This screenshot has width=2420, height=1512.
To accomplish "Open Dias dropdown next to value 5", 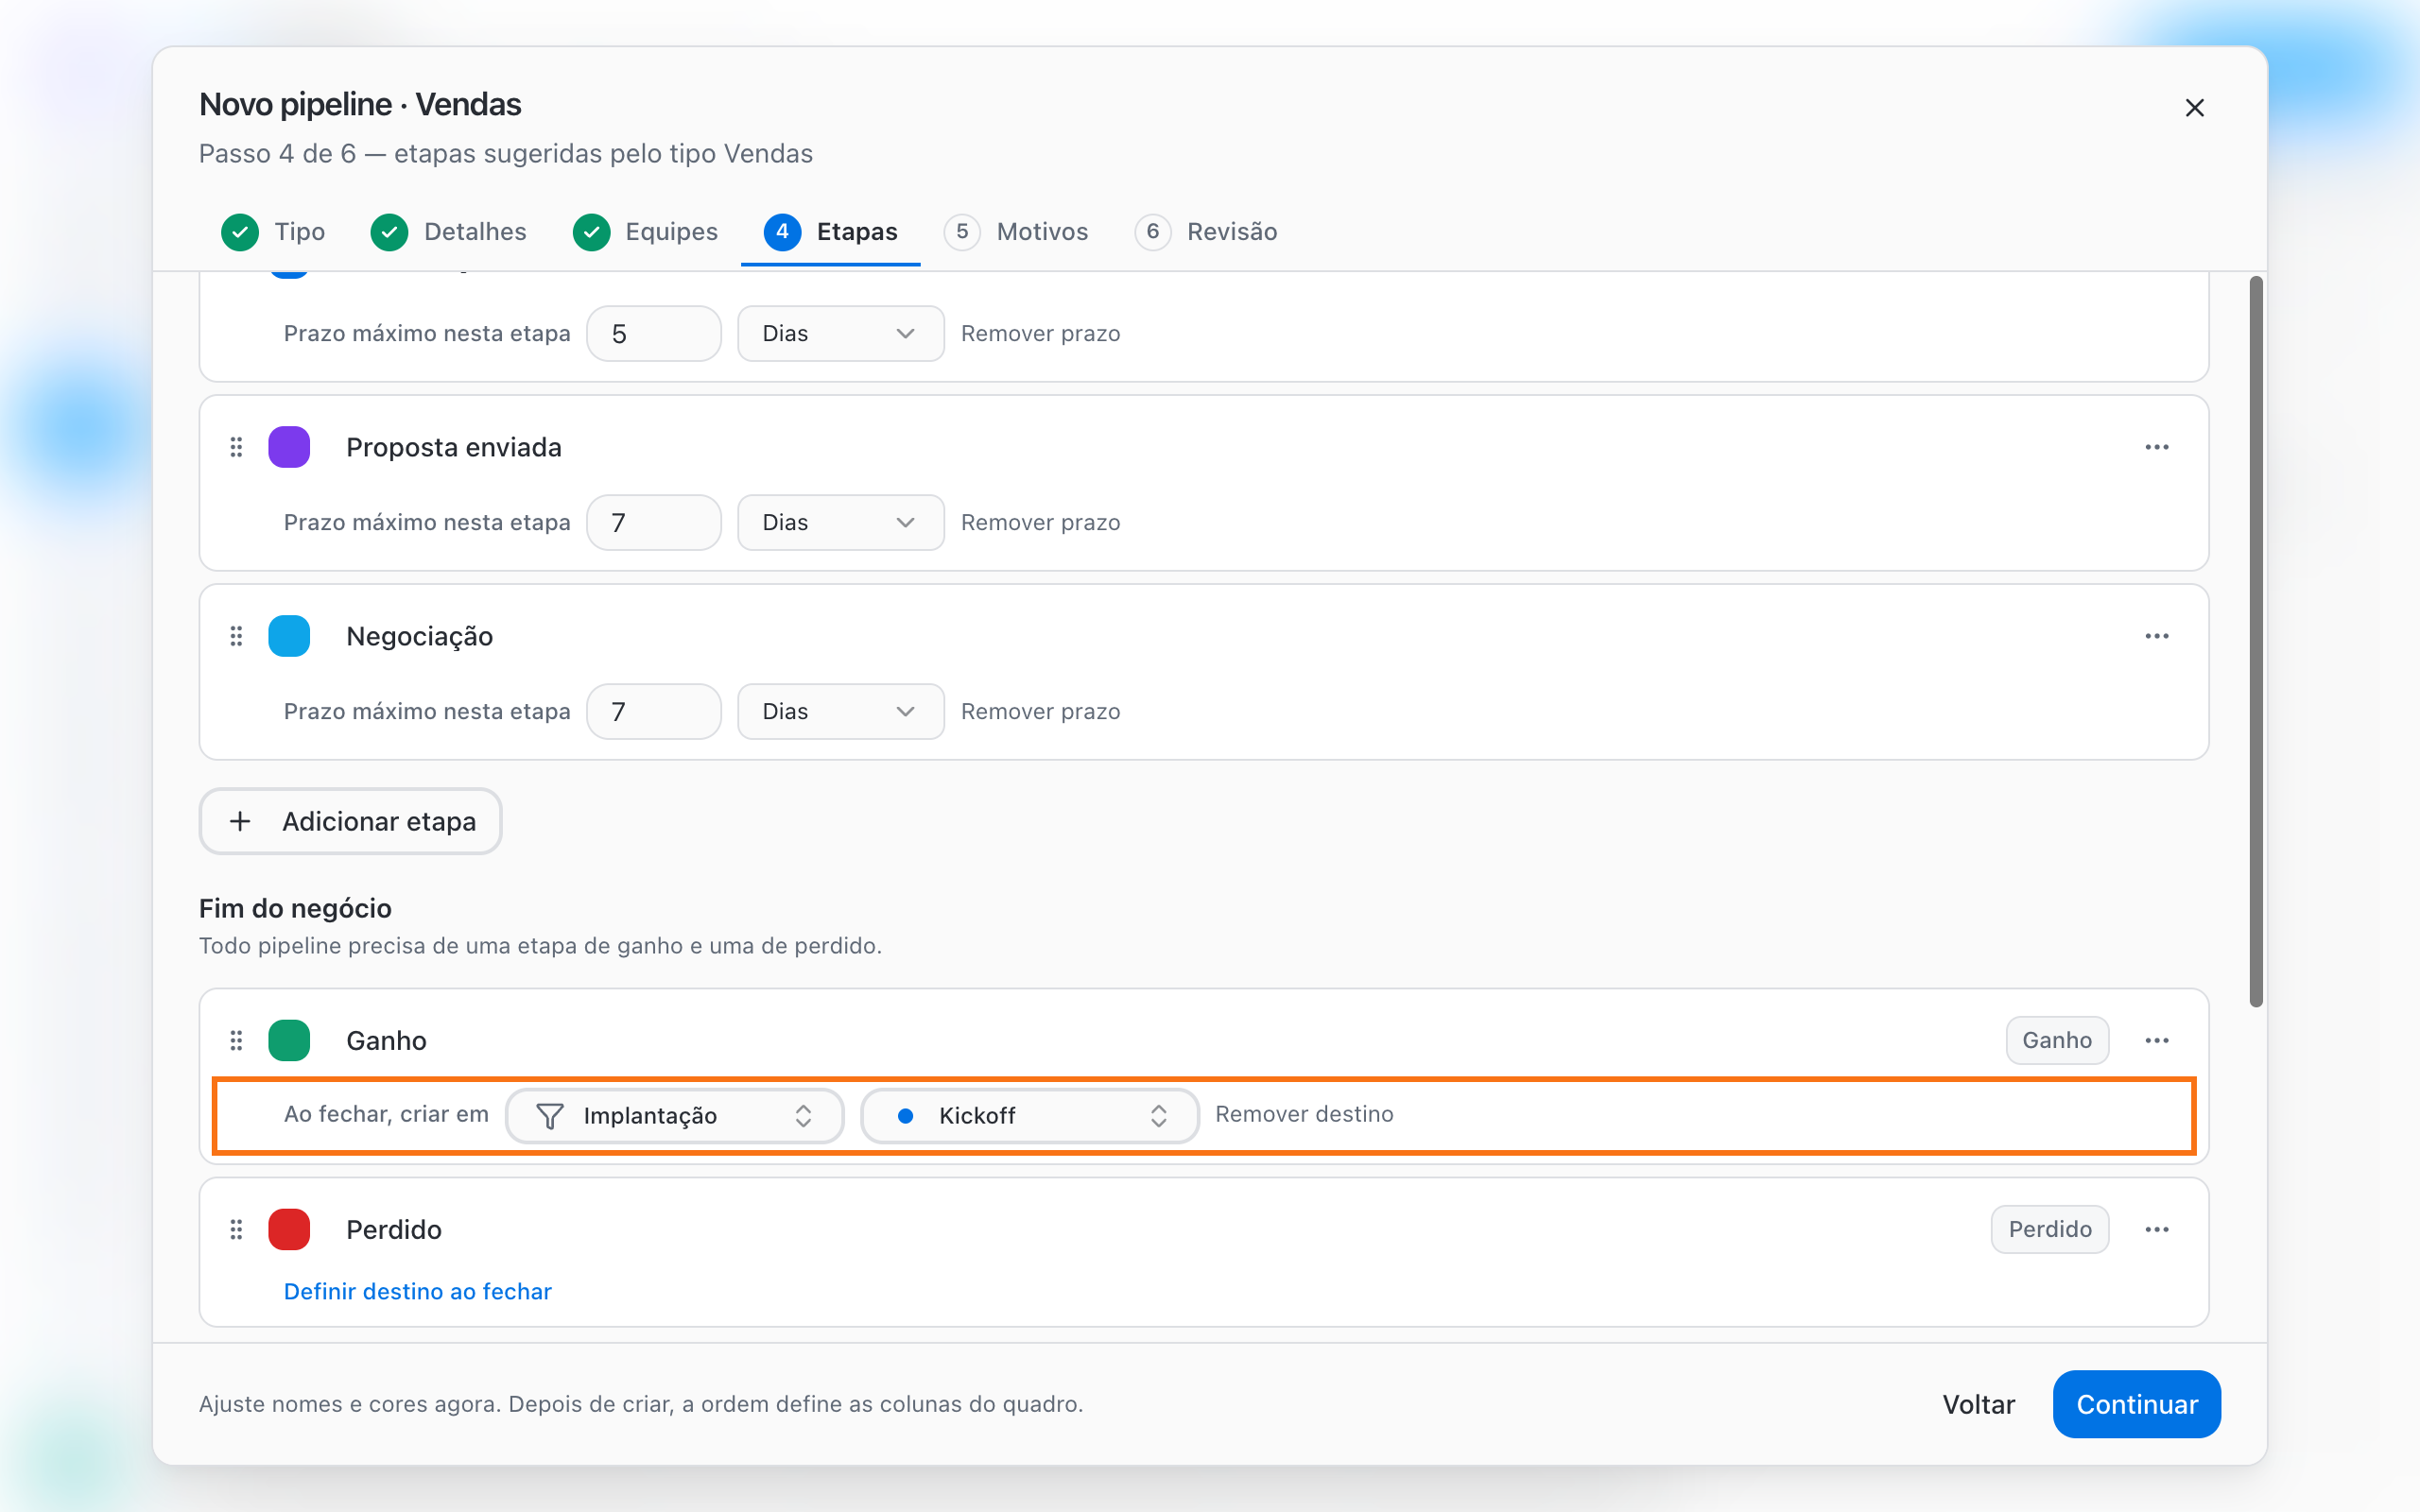I will [840, 333].
